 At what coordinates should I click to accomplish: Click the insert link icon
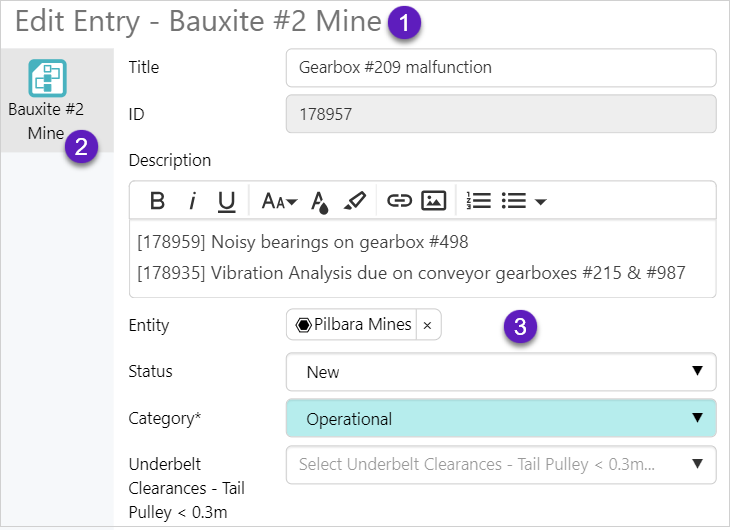pos(400,201)
